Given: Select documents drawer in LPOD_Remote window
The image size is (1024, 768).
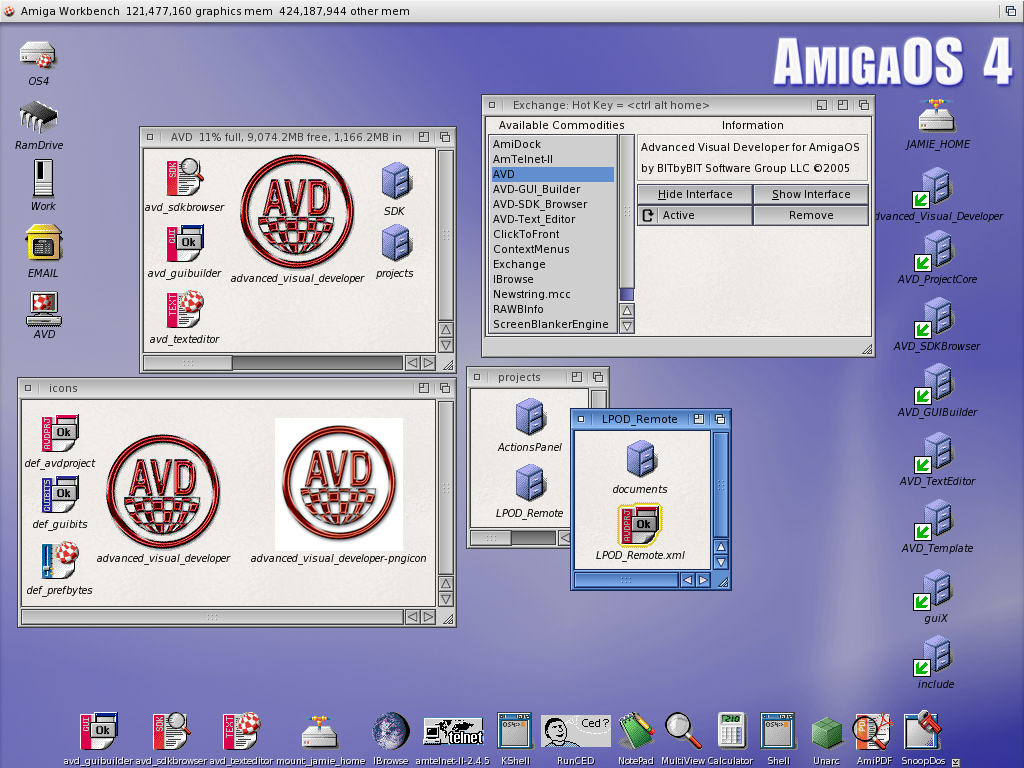Looking at the screenshot, I should pos(641,458).
